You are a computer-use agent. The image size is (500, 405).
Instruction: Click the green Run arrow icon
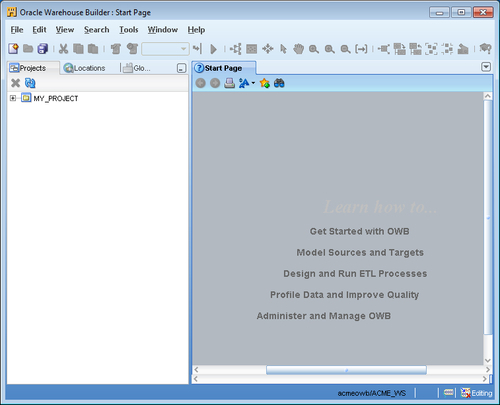click(x=213, y=49)
